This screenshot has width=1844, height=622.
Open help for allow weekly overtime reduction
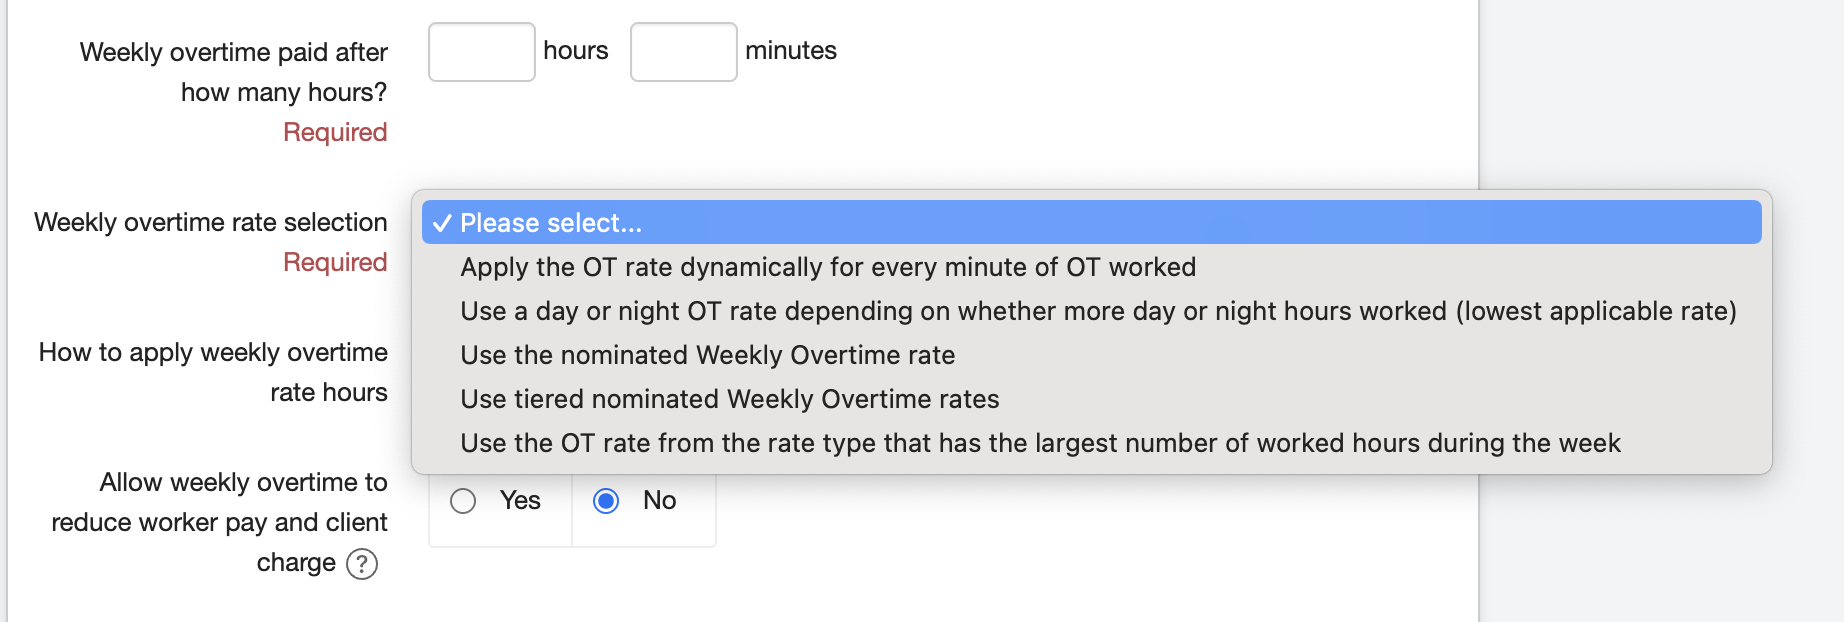[362, 564]
